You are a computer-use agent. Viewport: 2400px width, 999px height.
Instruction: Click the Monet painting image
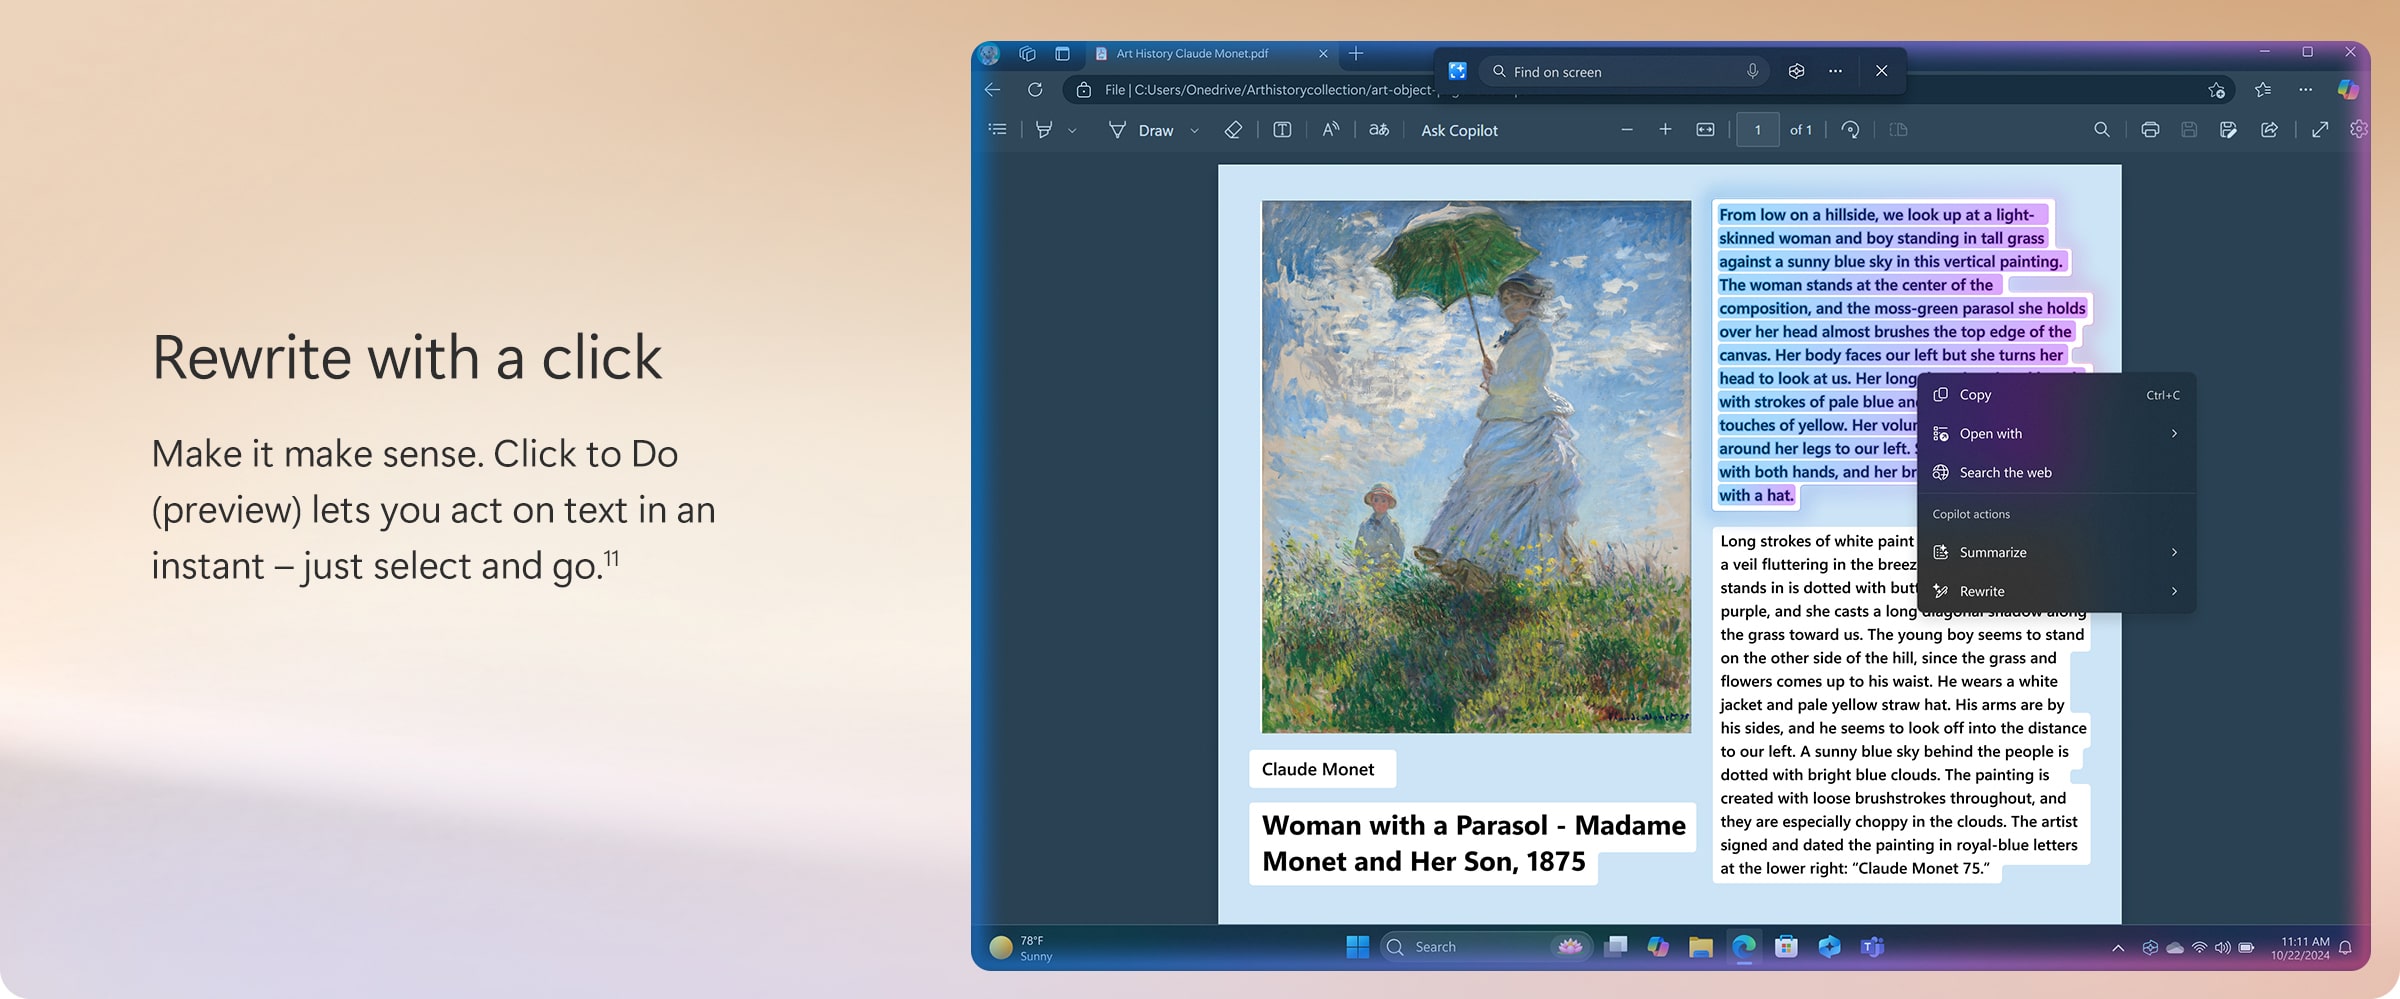click(x=1476, y=466)
